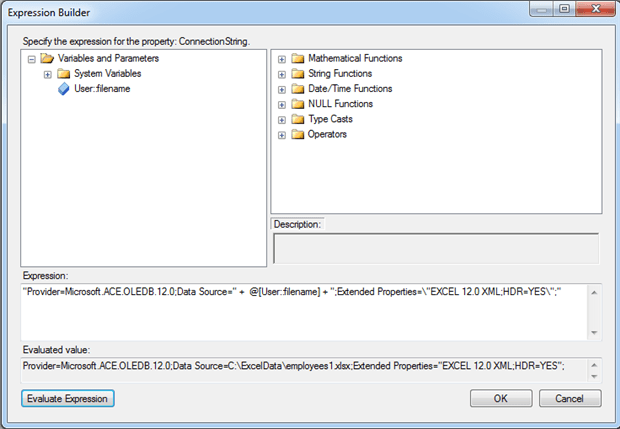Click the String Functions folder icon

pyautogui.click(x=298, y=74)
